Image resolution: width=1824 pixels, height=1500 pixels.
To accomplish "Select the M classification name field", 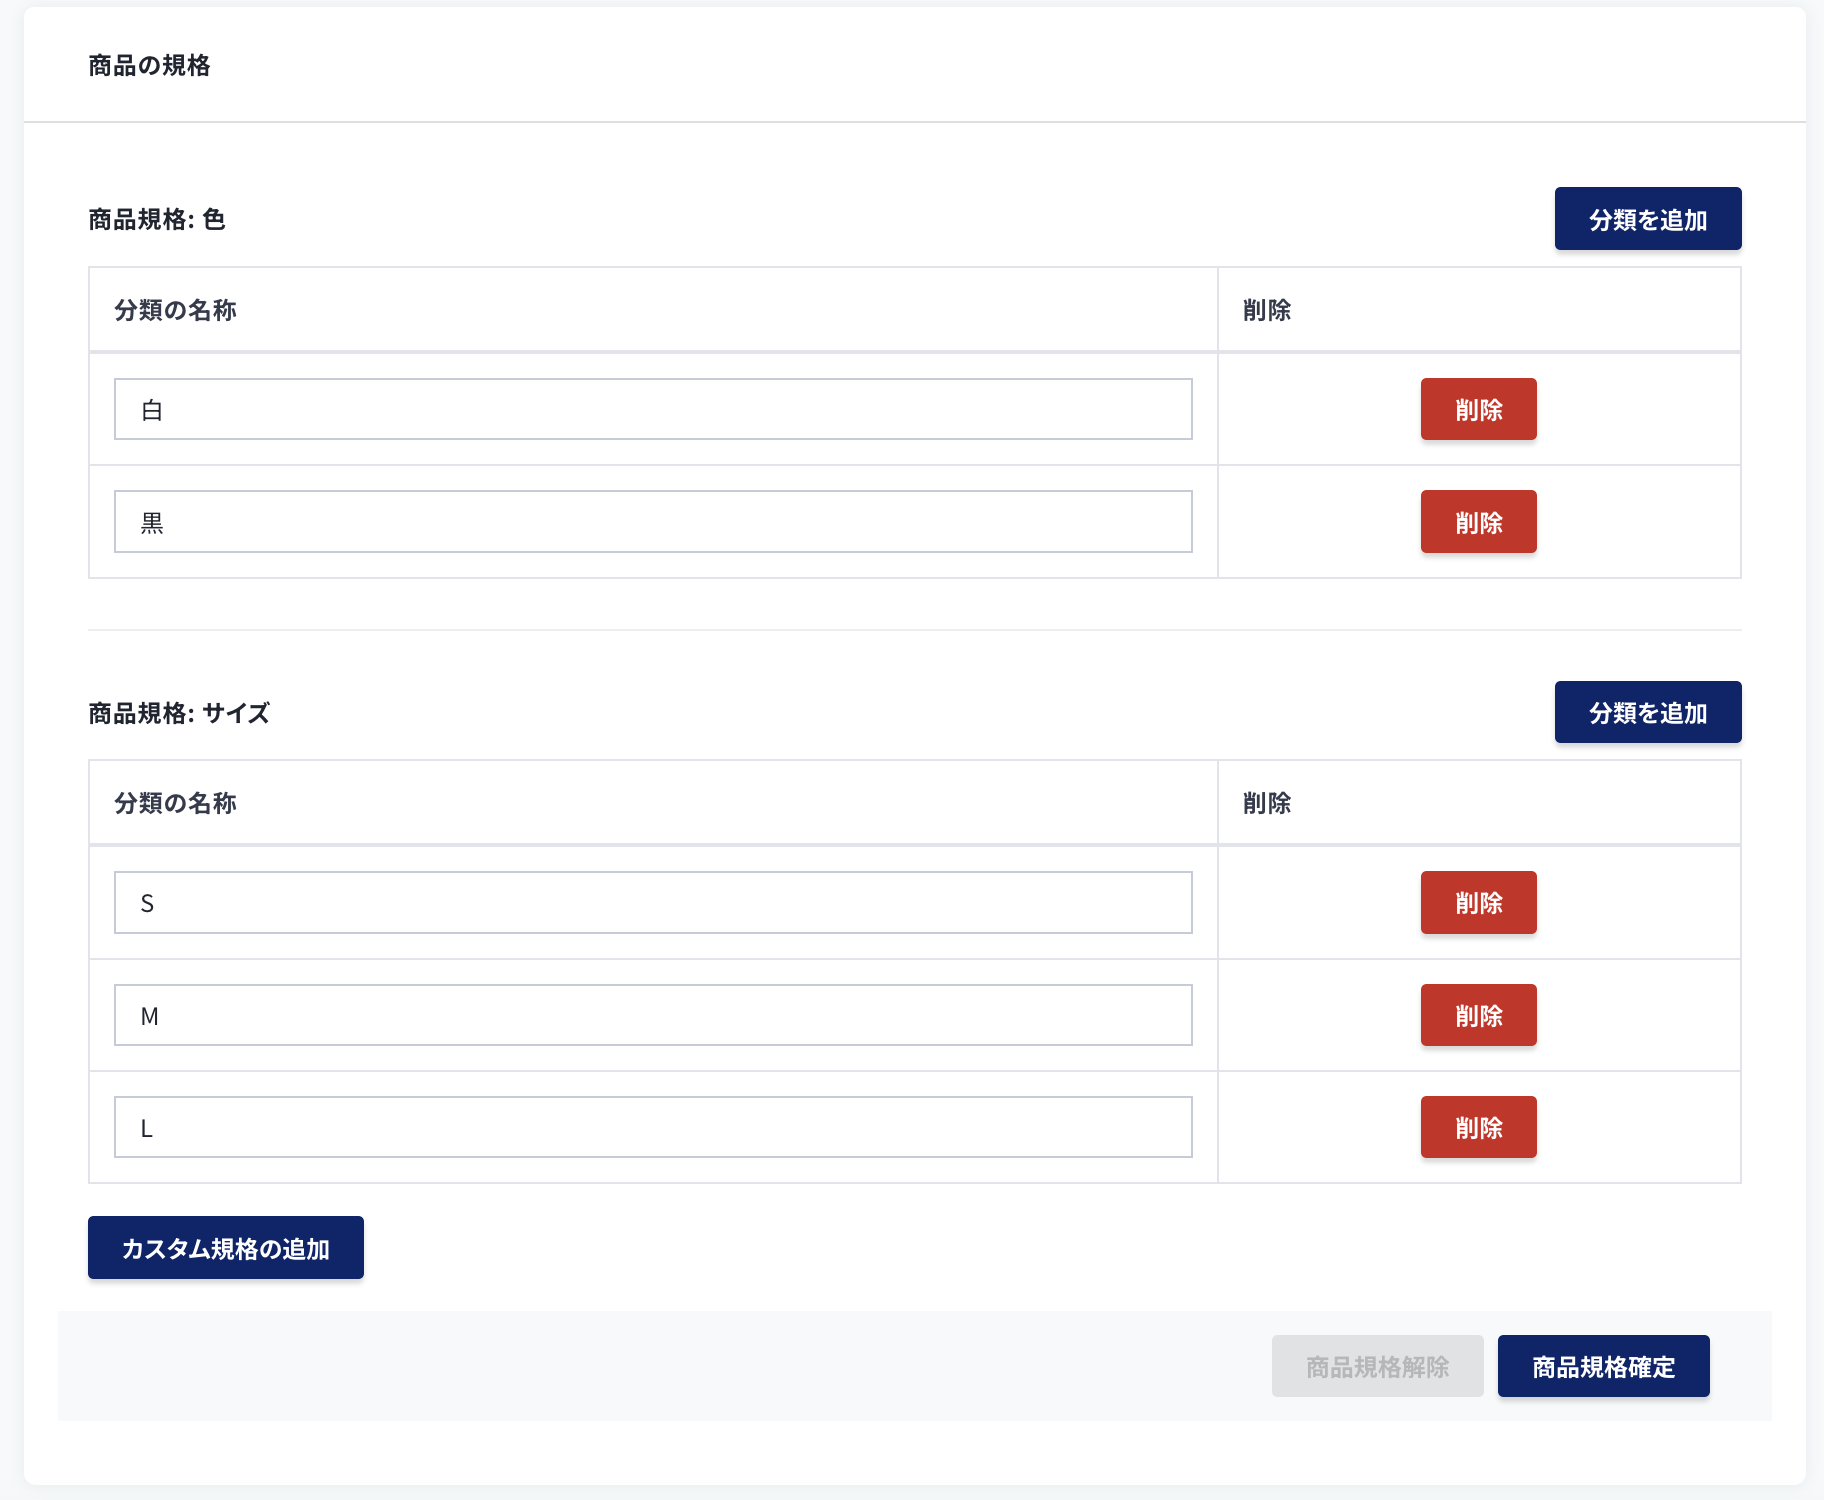I will [653, 1015].
